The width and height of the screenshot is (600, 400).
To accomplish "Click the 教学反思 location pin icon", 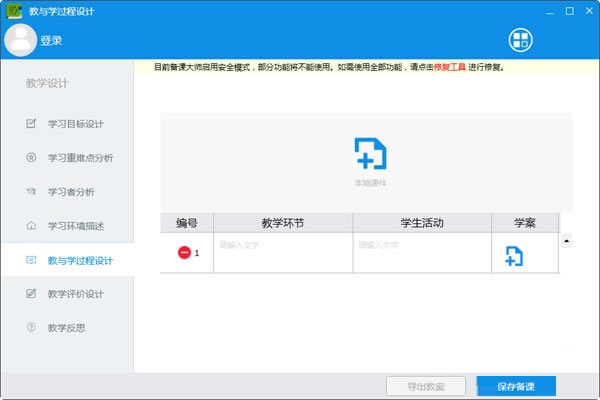I will point(30,328).
